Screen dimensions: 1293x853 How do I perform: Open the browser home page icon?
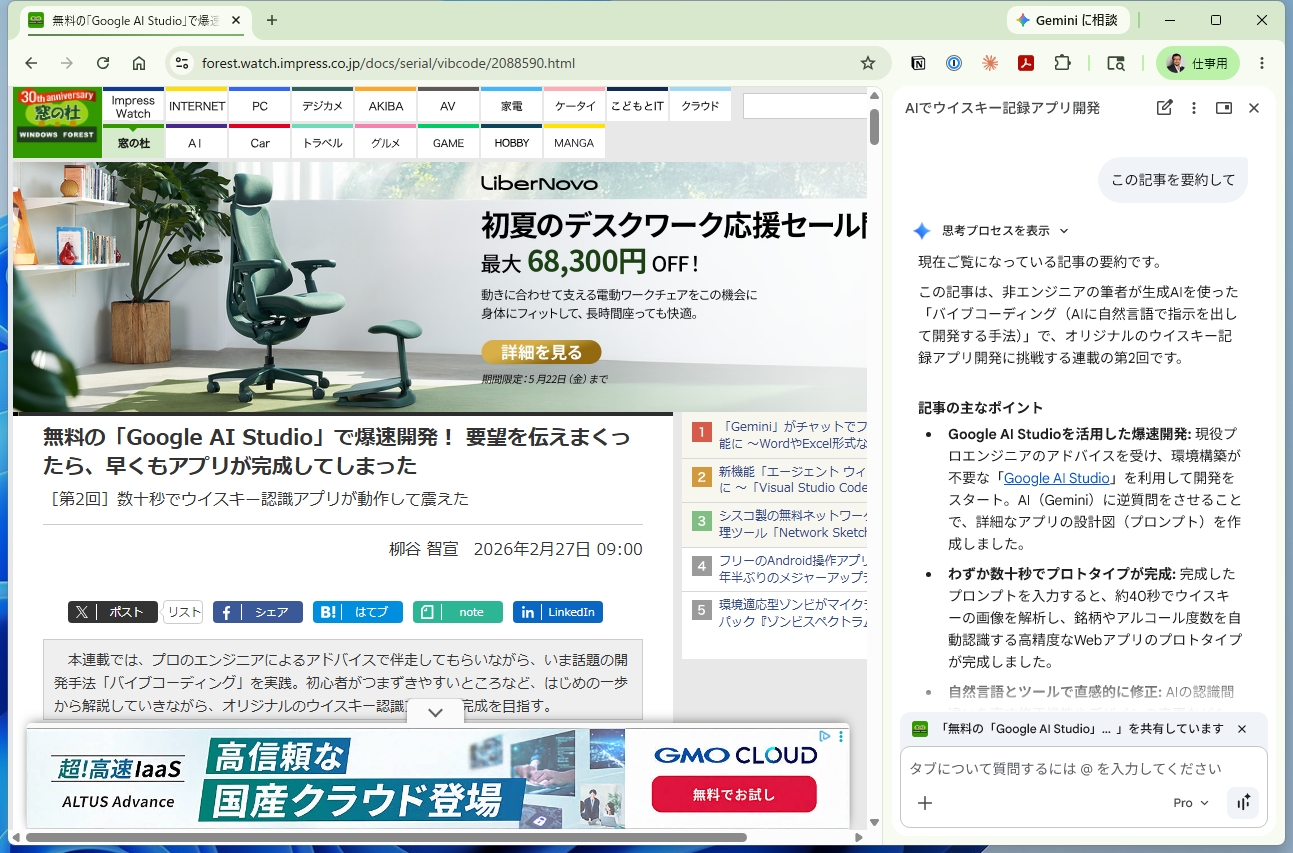(139, 63)
